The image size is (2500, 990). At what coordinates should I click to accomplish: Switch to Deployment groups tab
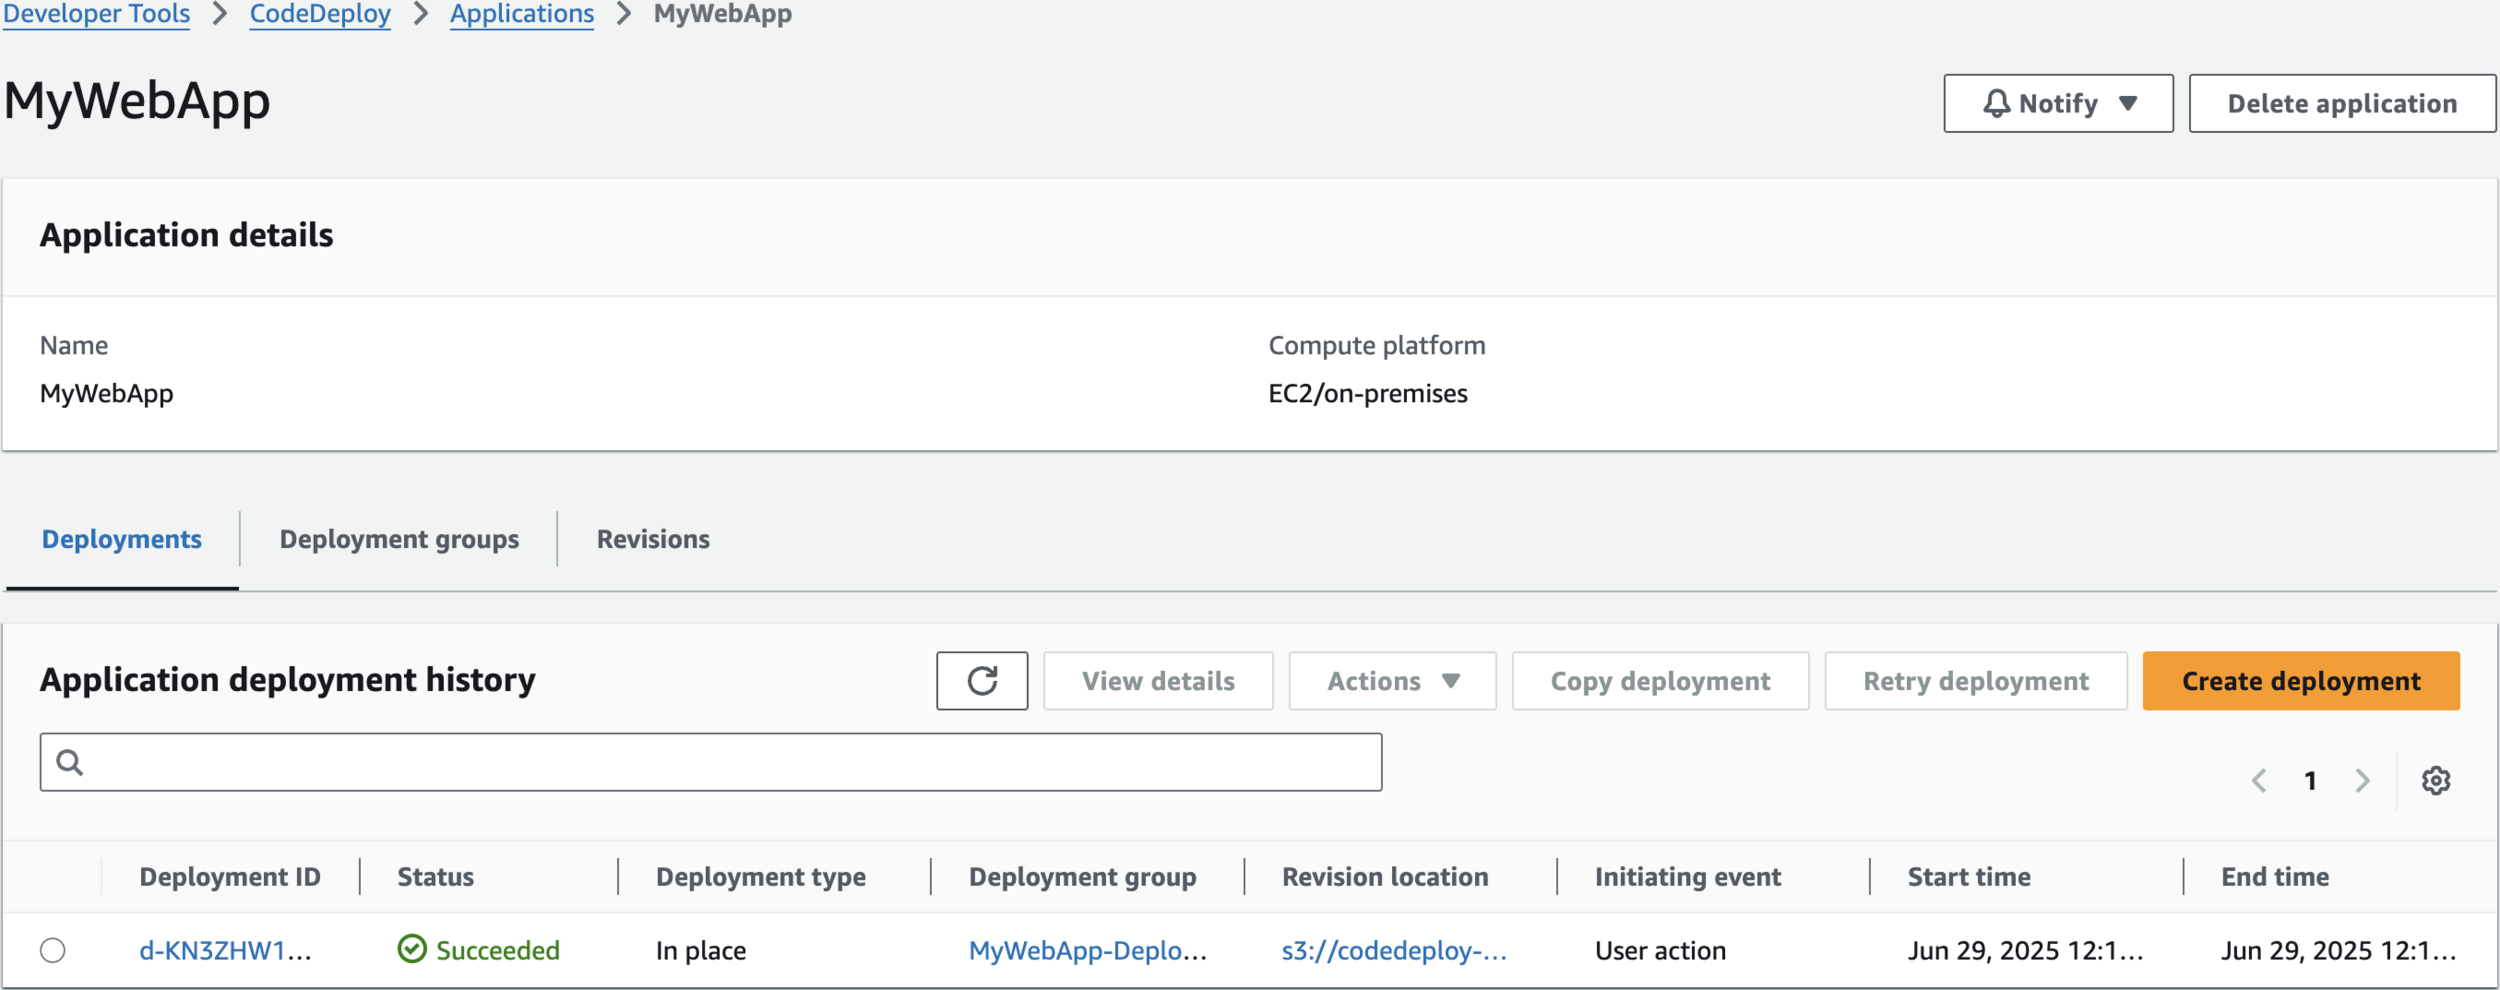pos(399,539)
